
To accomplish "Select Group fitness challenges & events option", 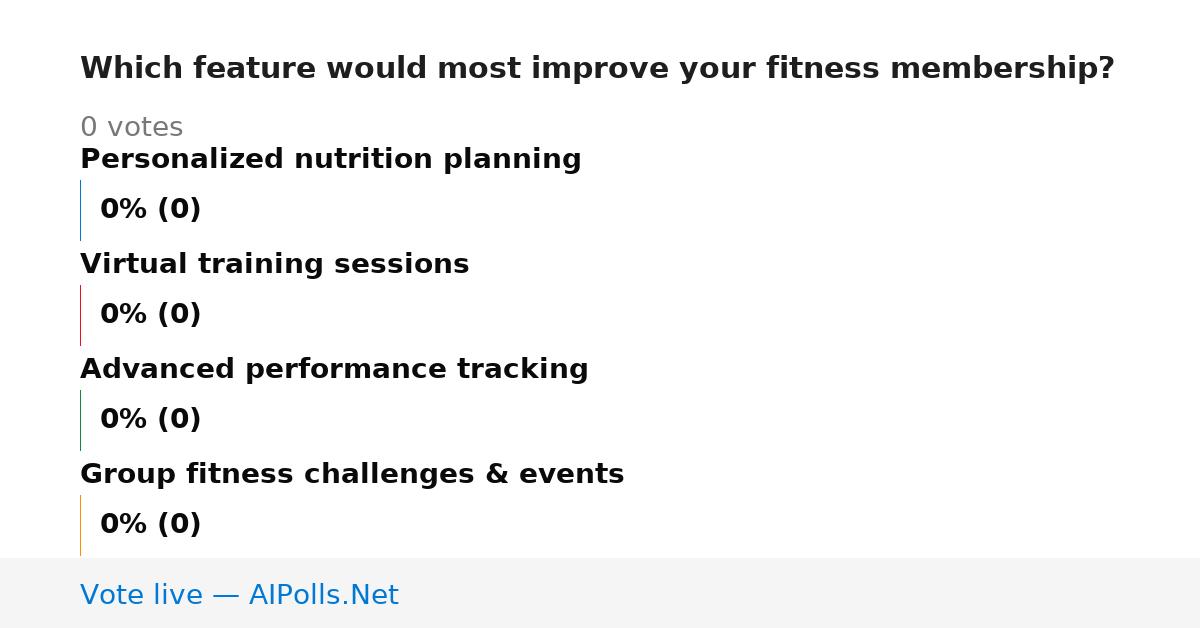I will click(x=352, y=475).
